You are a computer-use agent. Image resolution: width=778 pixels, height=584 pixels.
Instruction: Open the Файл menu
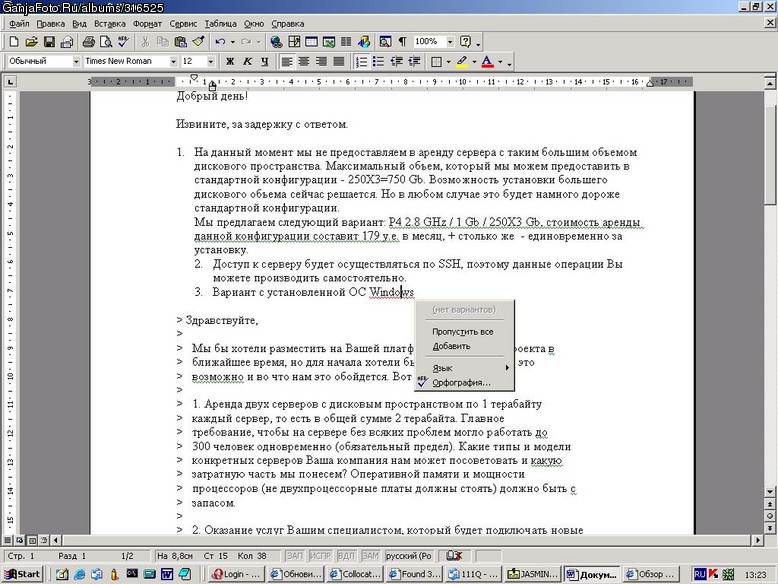[19, 23]
